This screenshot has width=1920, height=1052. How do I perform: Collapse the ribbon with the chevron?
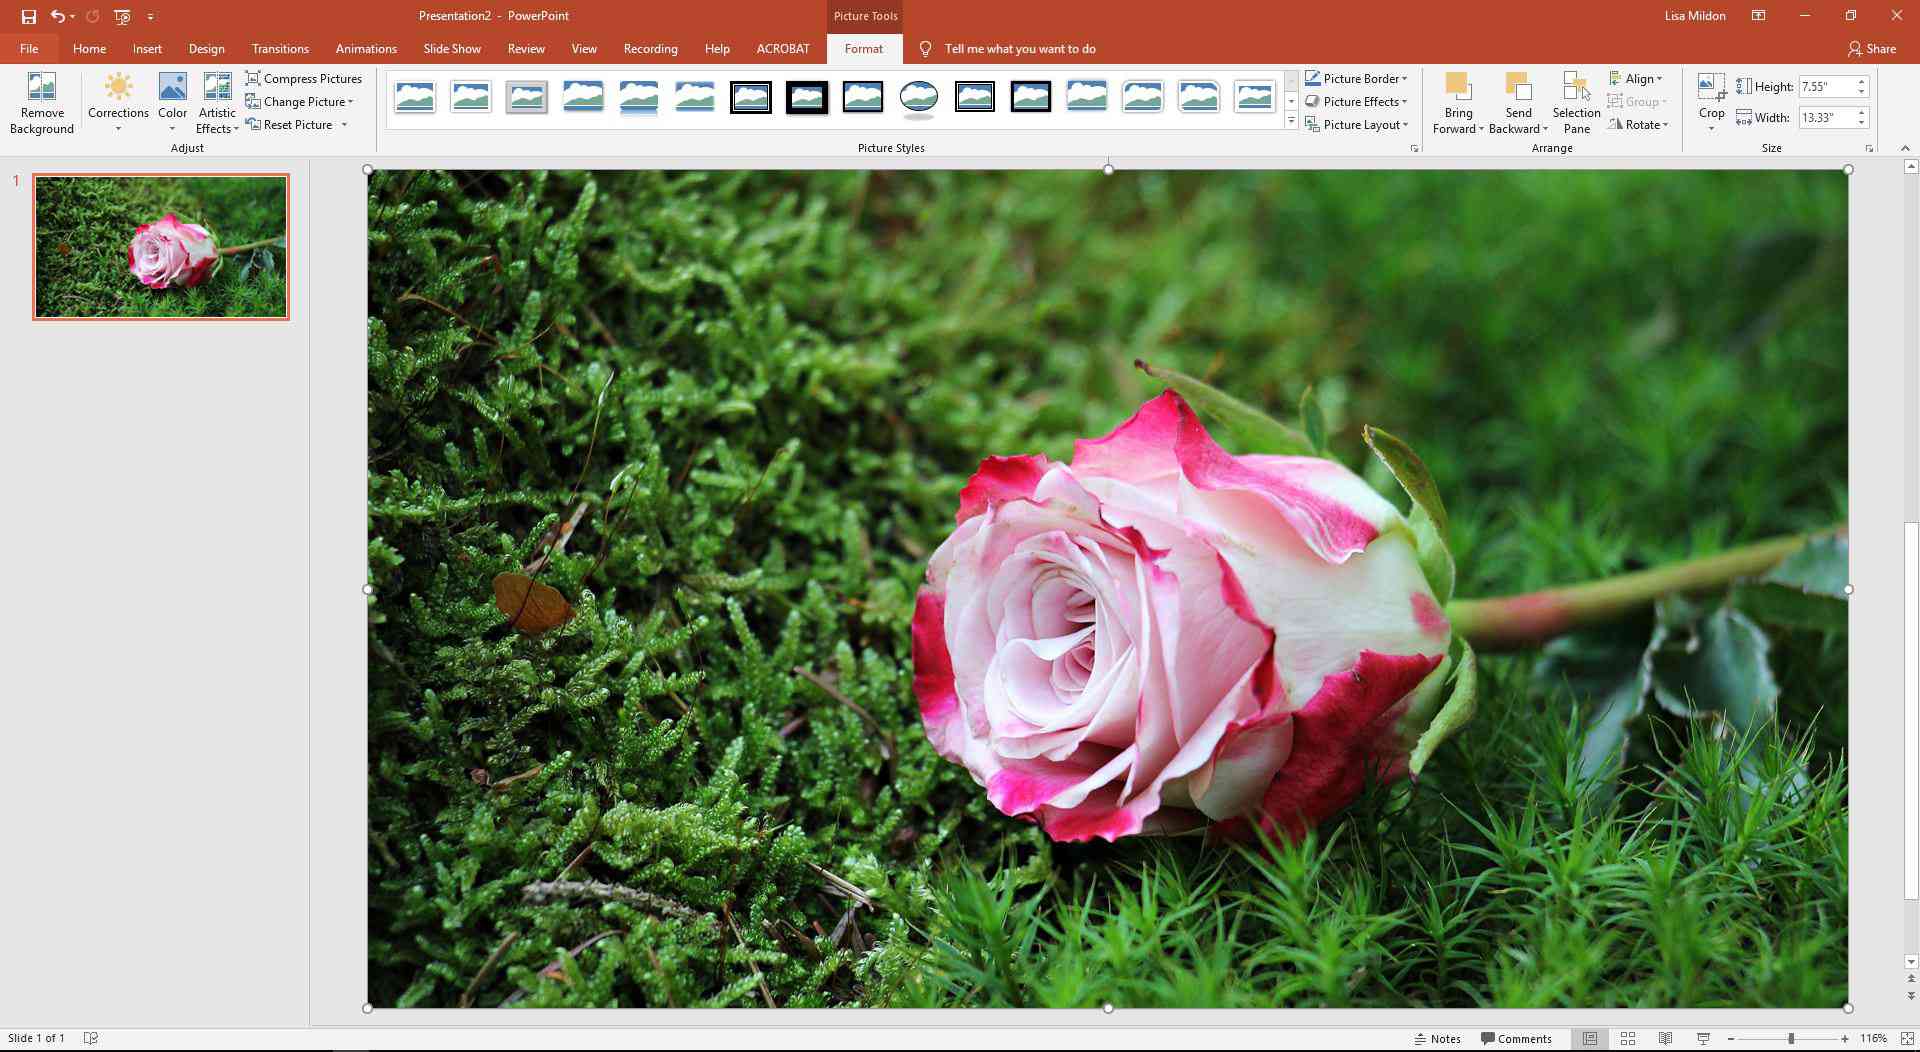pos(1905,148)
